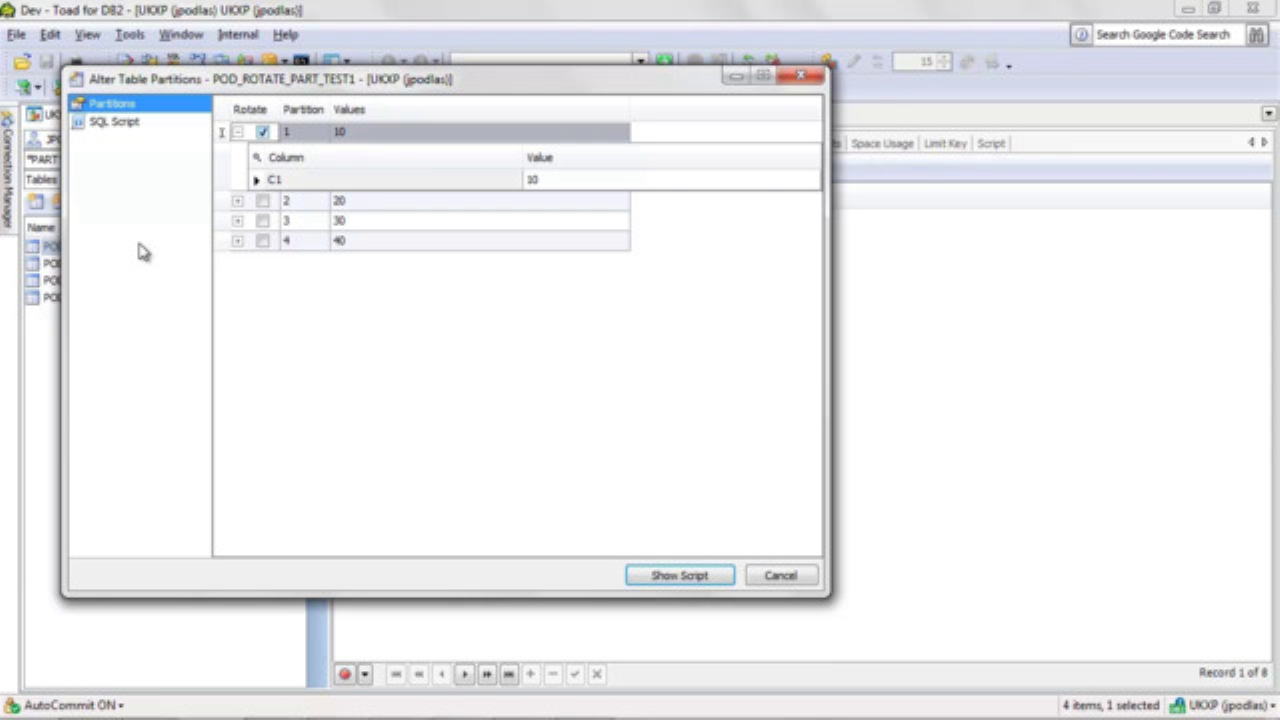1280x720 pixels.
Task: Enable Rotate for partition 2
Action: coord(262,201)
